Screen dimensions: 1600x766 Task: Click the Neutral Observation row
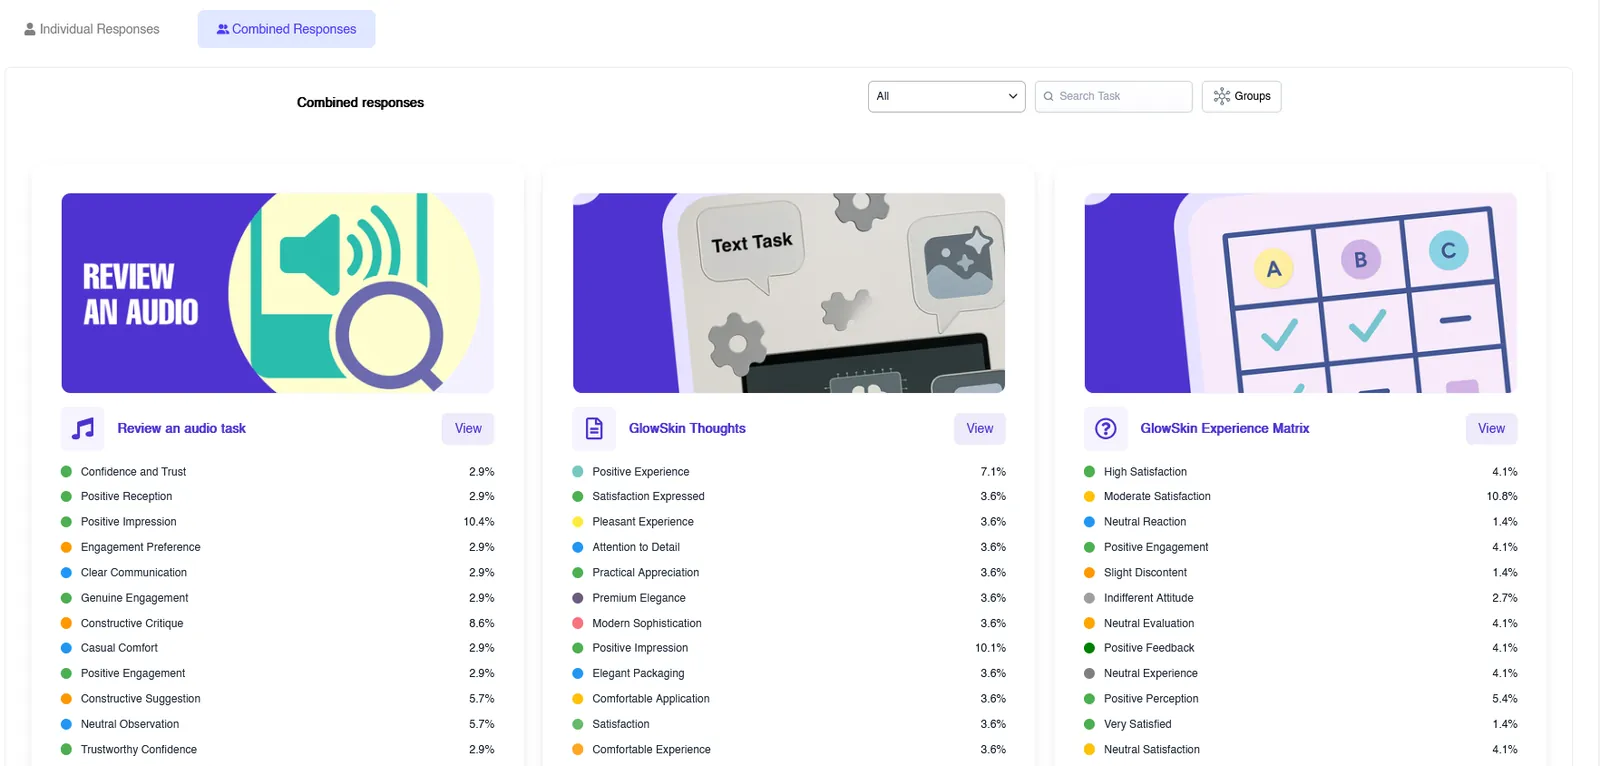point(278,725)
